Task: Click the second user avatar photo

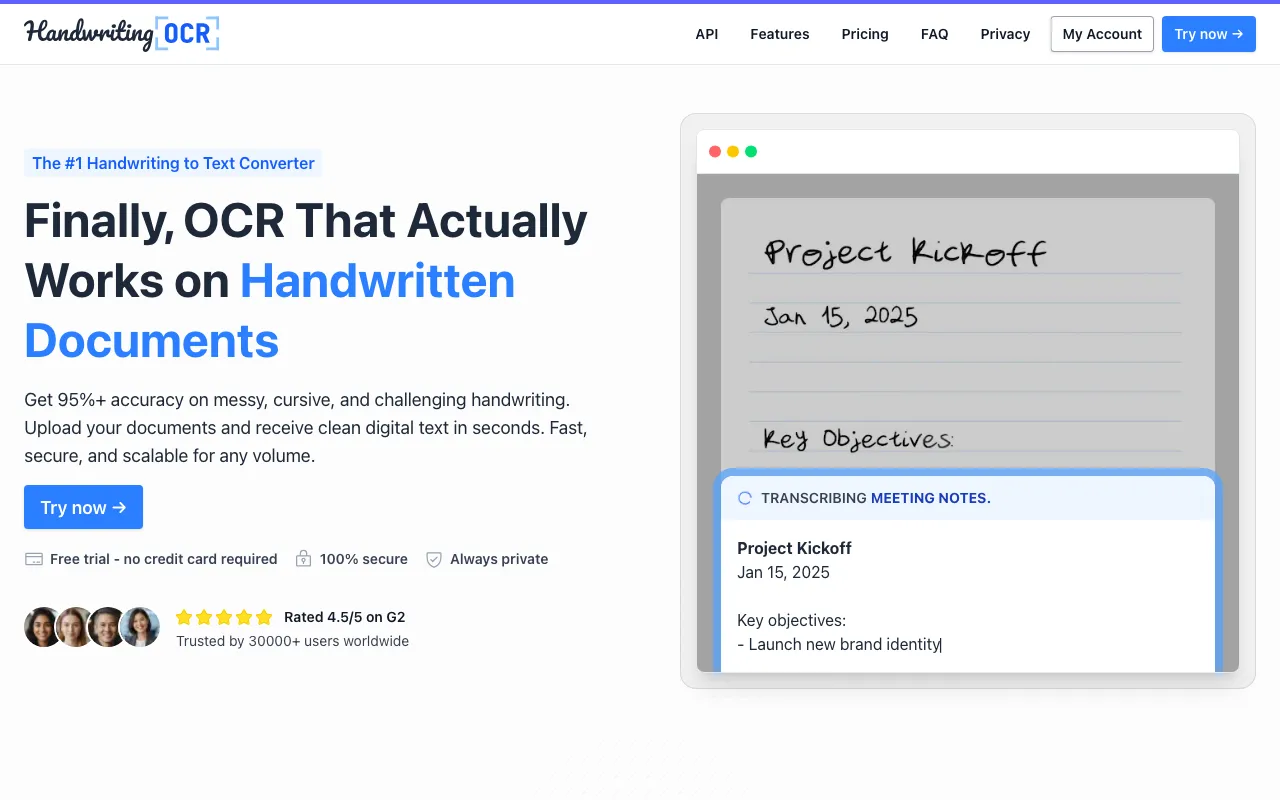Action: [x=75, y=627]
